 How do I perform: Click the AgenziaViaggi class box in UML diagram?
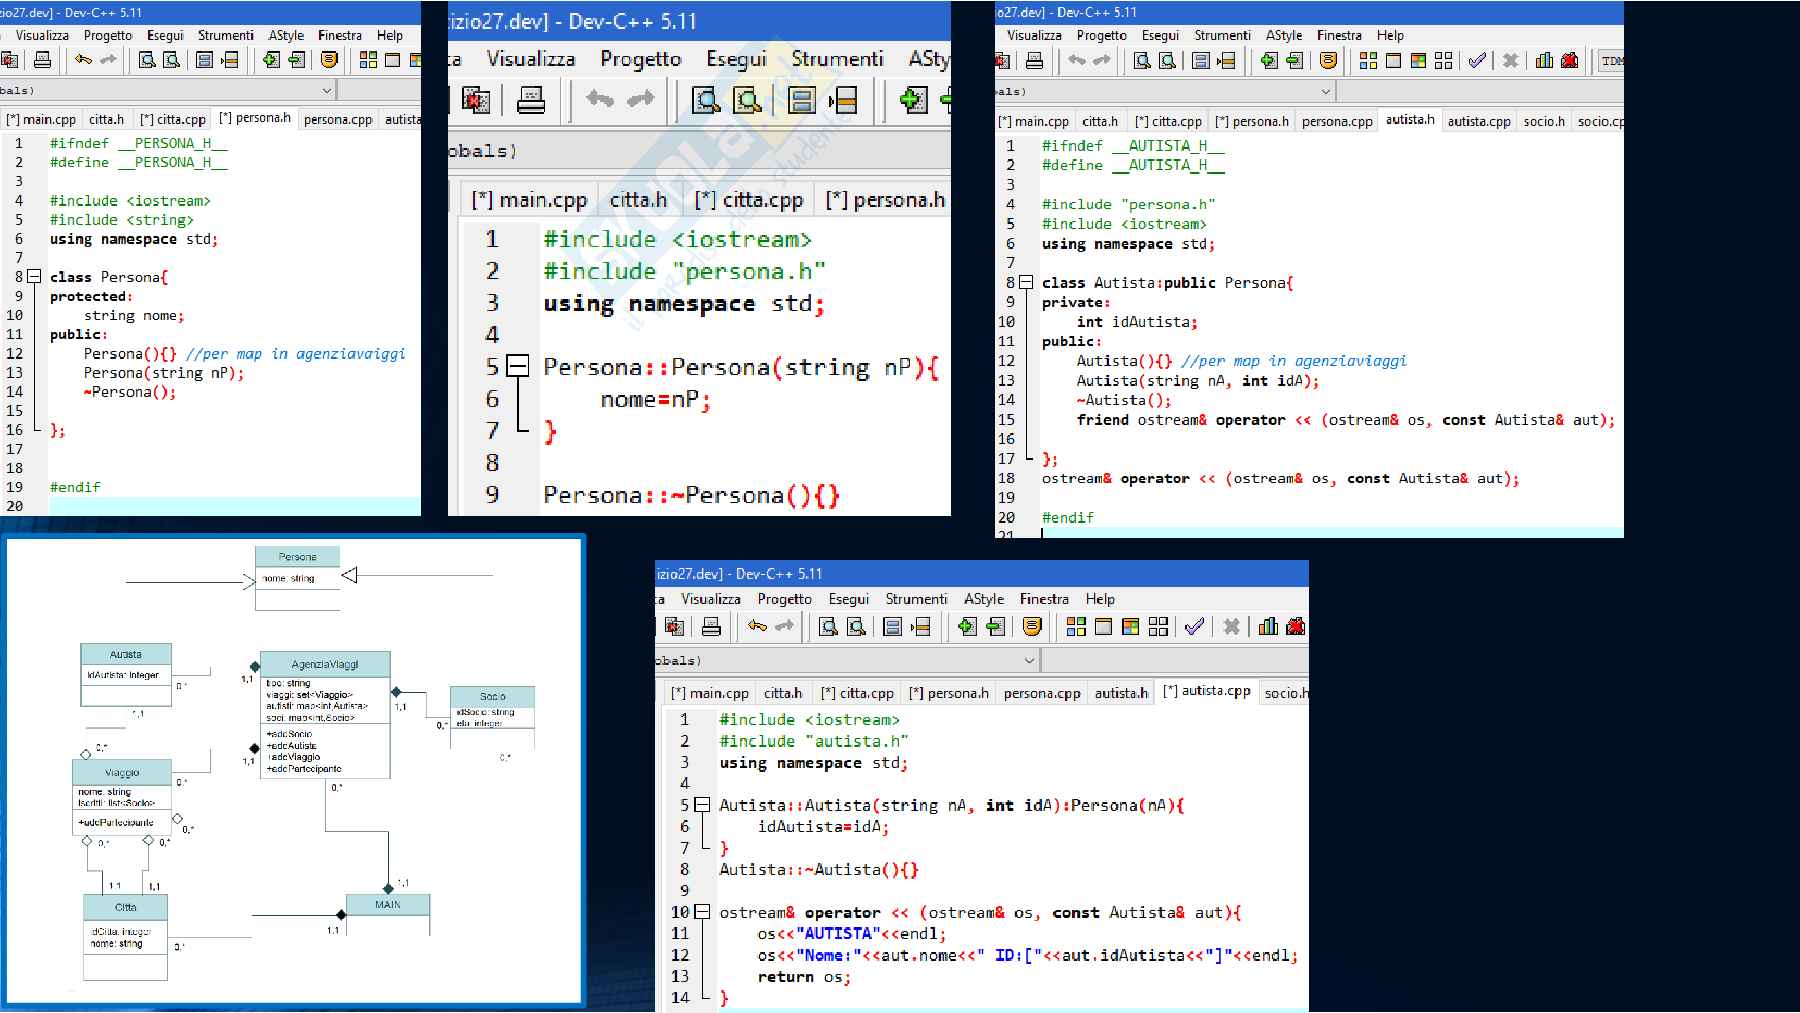pyautogui.click(x=325, y=664)
